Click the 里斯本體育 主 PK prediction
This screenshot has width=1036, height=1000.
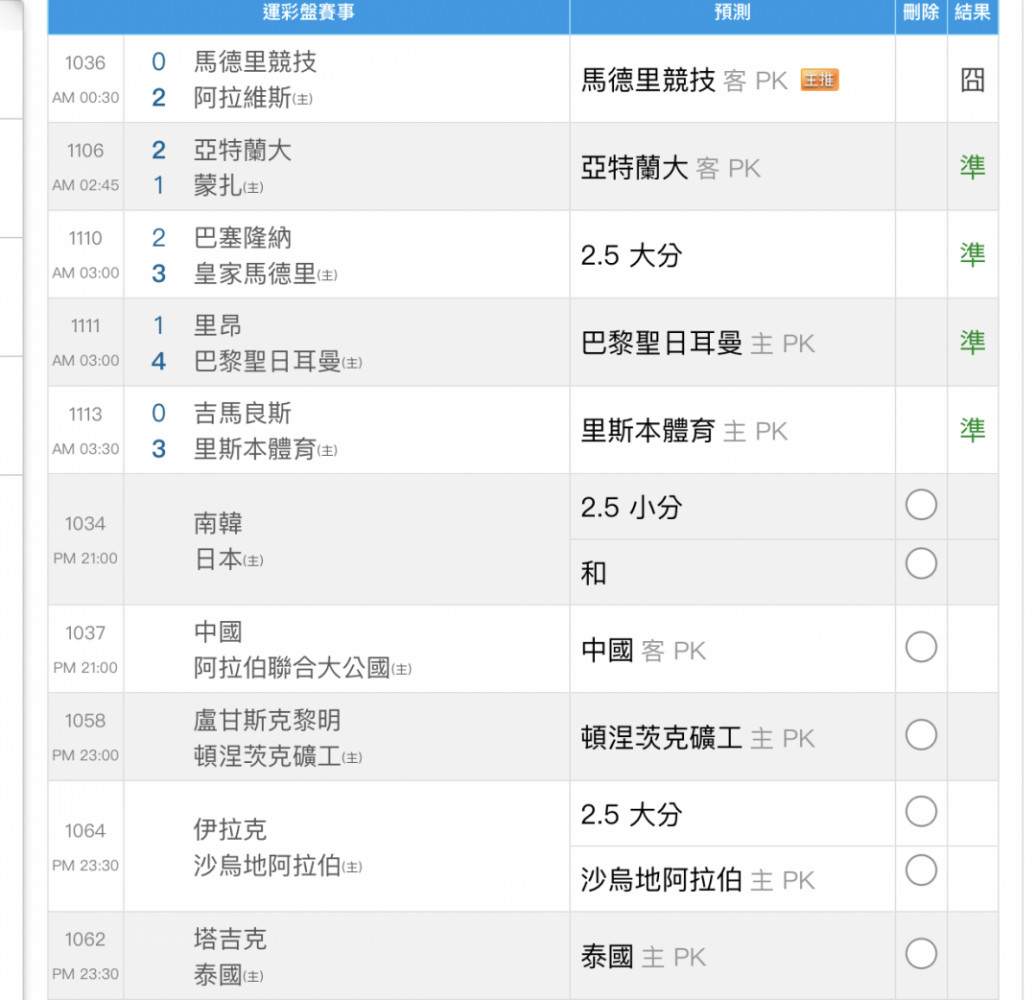pos(684,431)
